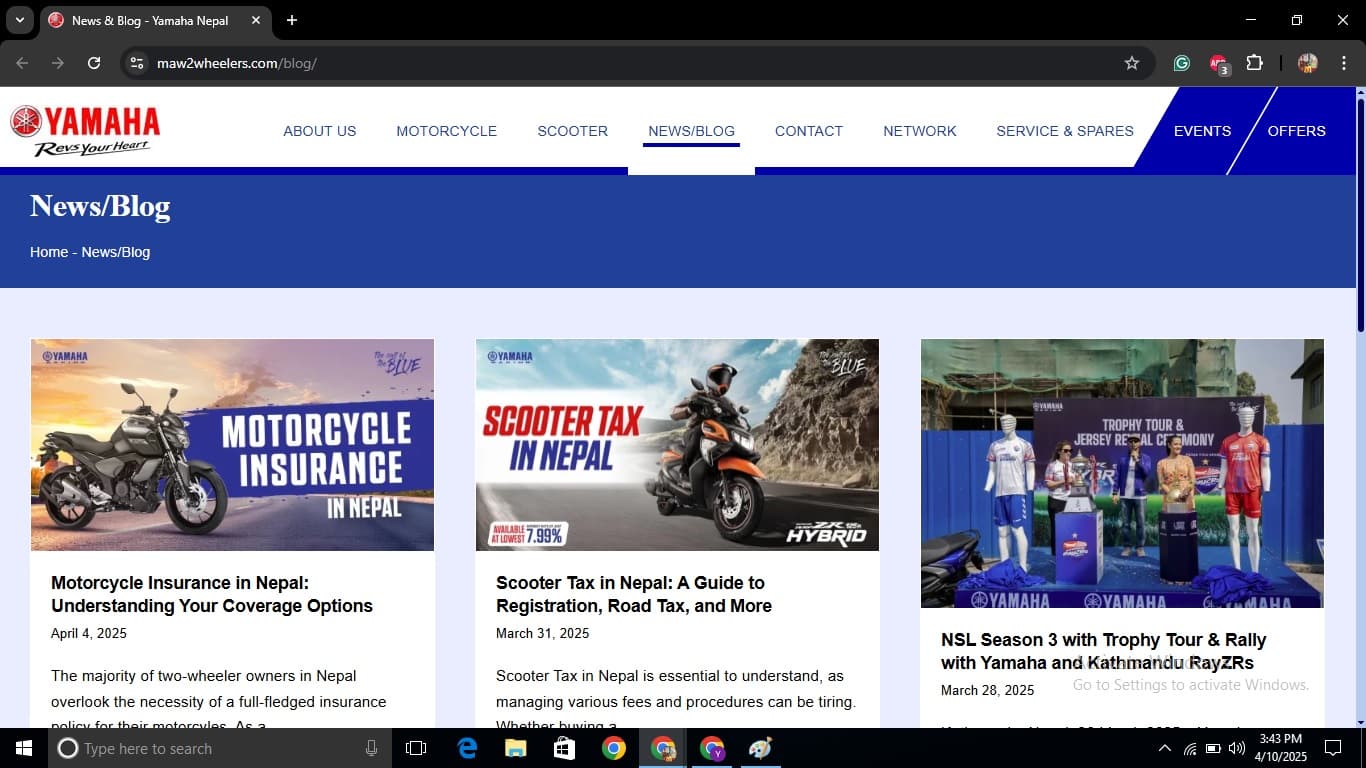Click the Scooter Tax in Nepal banner image

pos(677,445)
